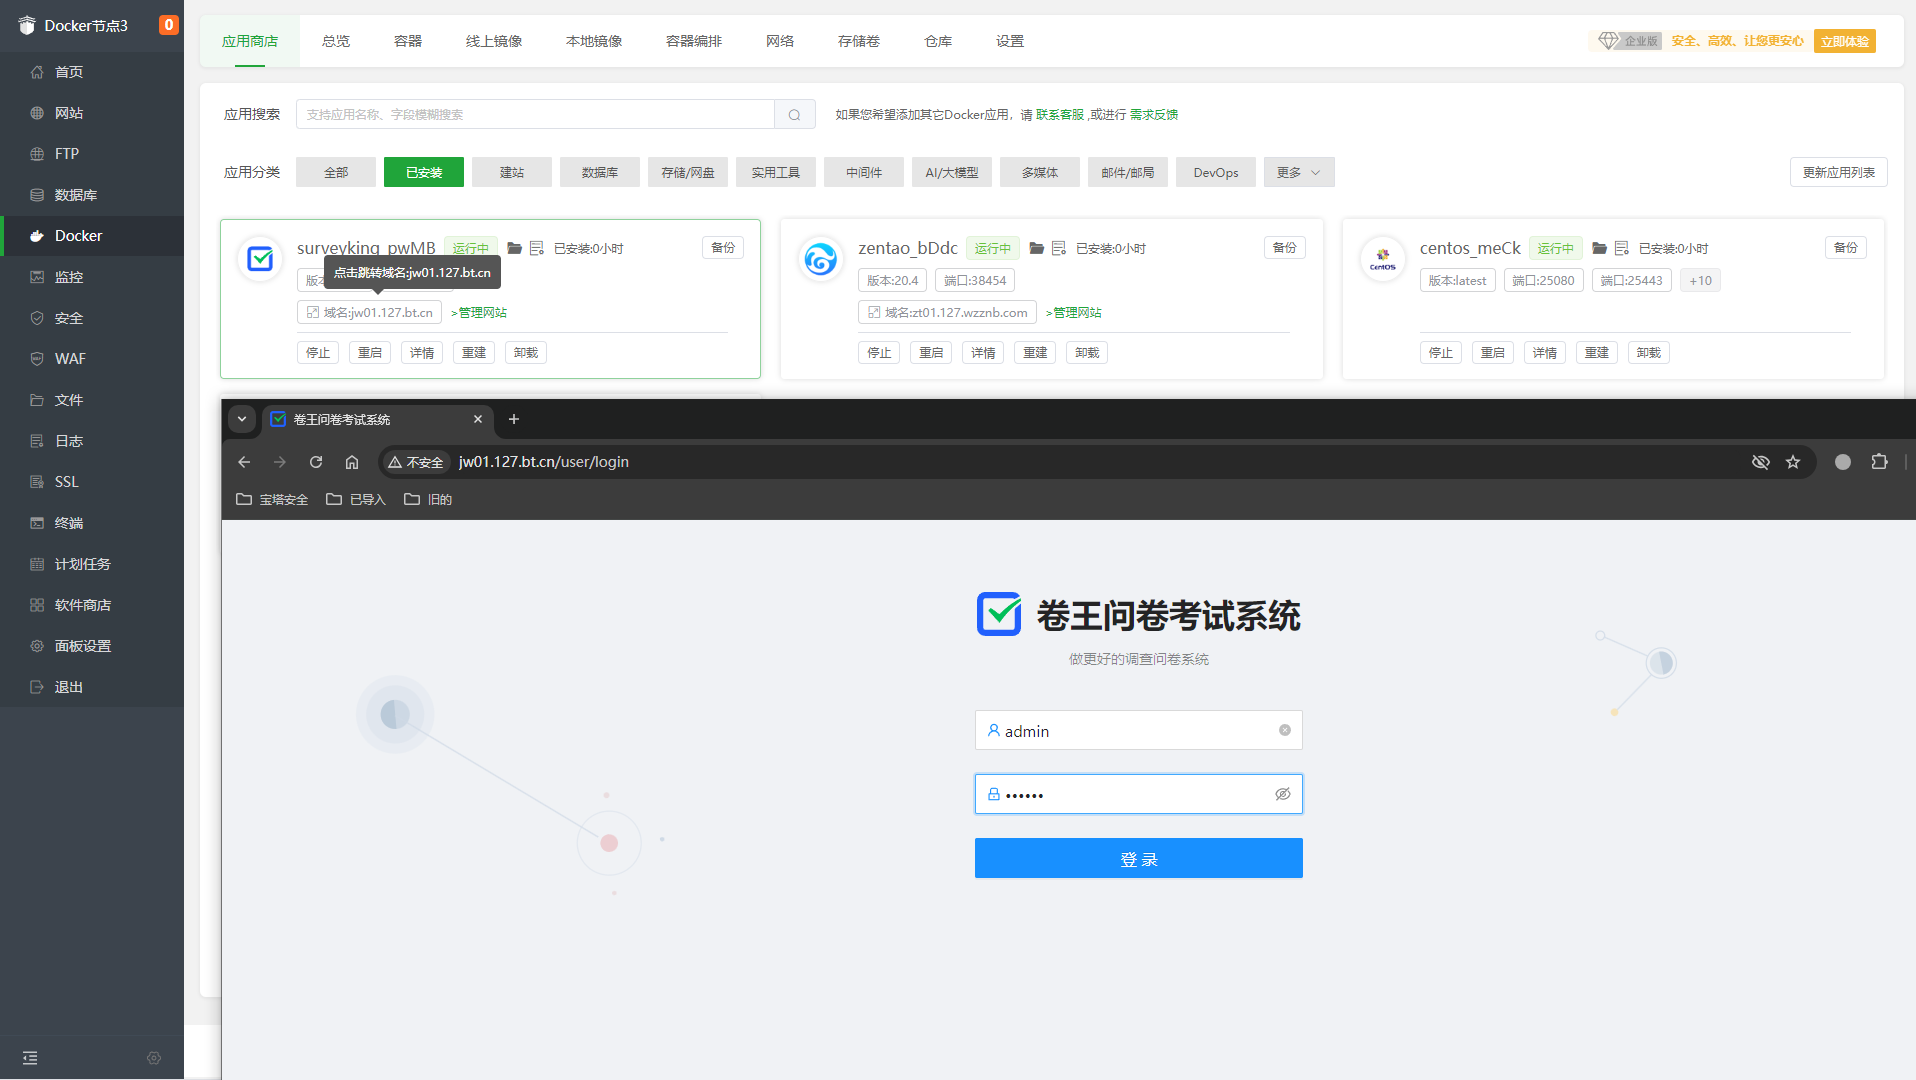Expand the 更多 category dropdown
This screenshot has width=1916, height=1080.
tap(1299, 172)
